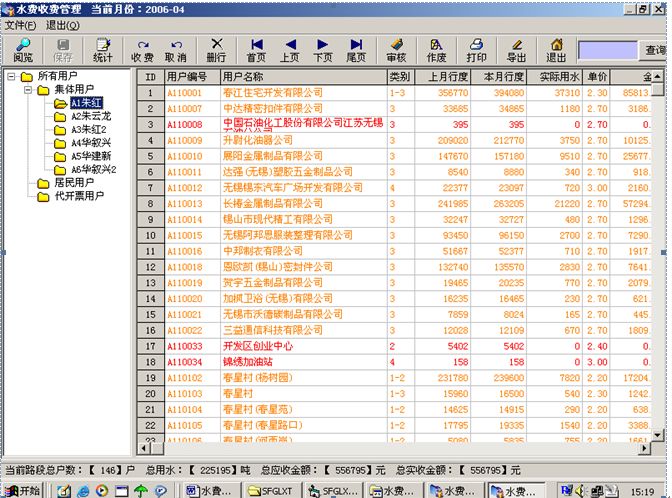Viewport: 672px width, 498px height.
Task: Click the 用户名称 column header
Action: 303,77
